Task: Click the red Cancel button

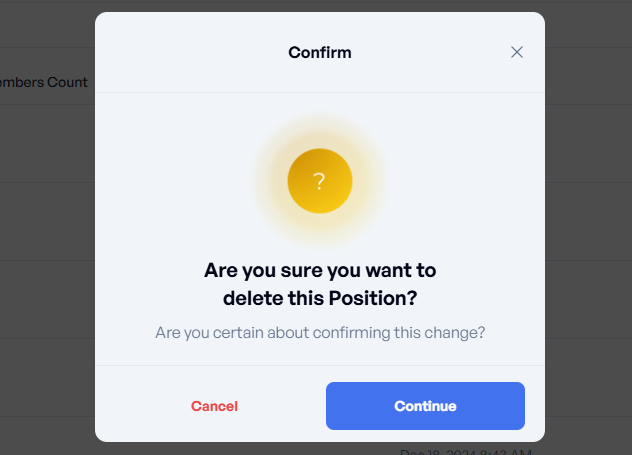Action: click(x=214, y=406)
